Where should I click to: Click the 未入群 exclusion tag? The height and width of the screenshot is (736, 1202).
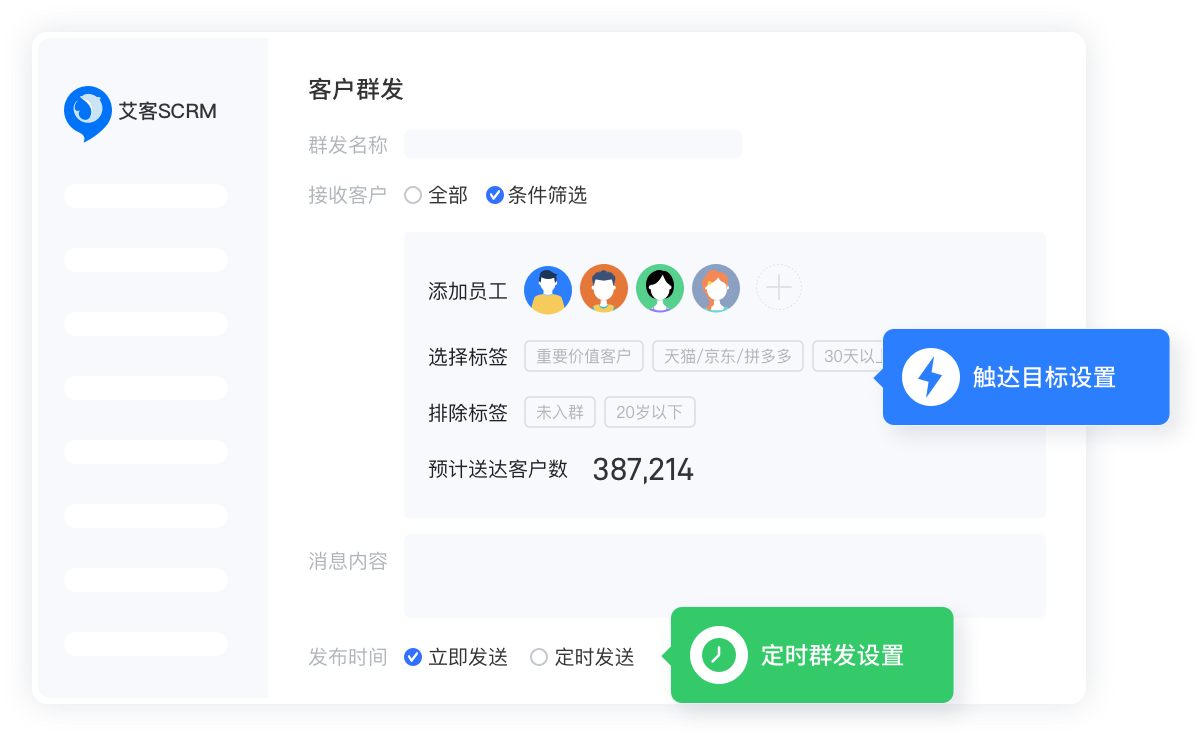click(560, 412)
